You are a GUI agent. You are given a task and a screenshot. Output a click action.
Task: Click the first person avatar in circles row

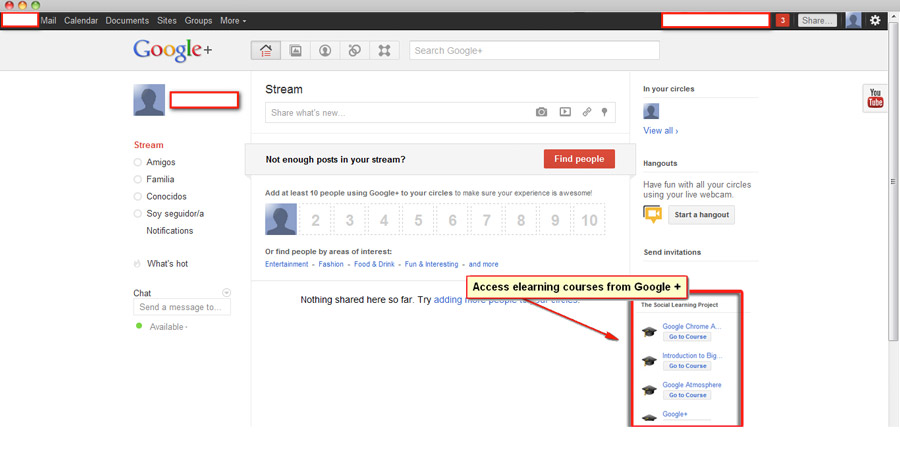(x=281, y=219)
